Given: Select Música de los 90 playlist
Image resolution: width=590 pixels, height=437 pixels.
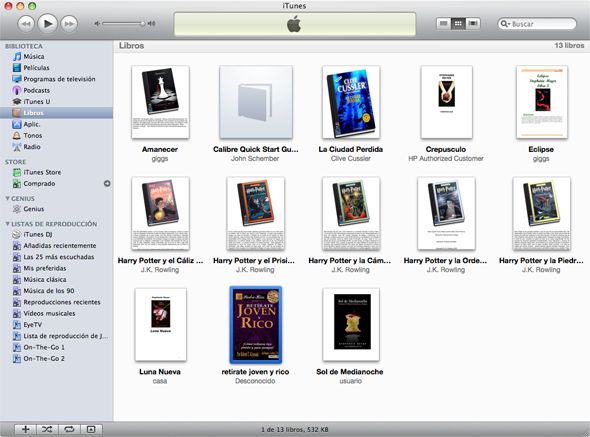Looking at the screenshot, I should point(56,291).
